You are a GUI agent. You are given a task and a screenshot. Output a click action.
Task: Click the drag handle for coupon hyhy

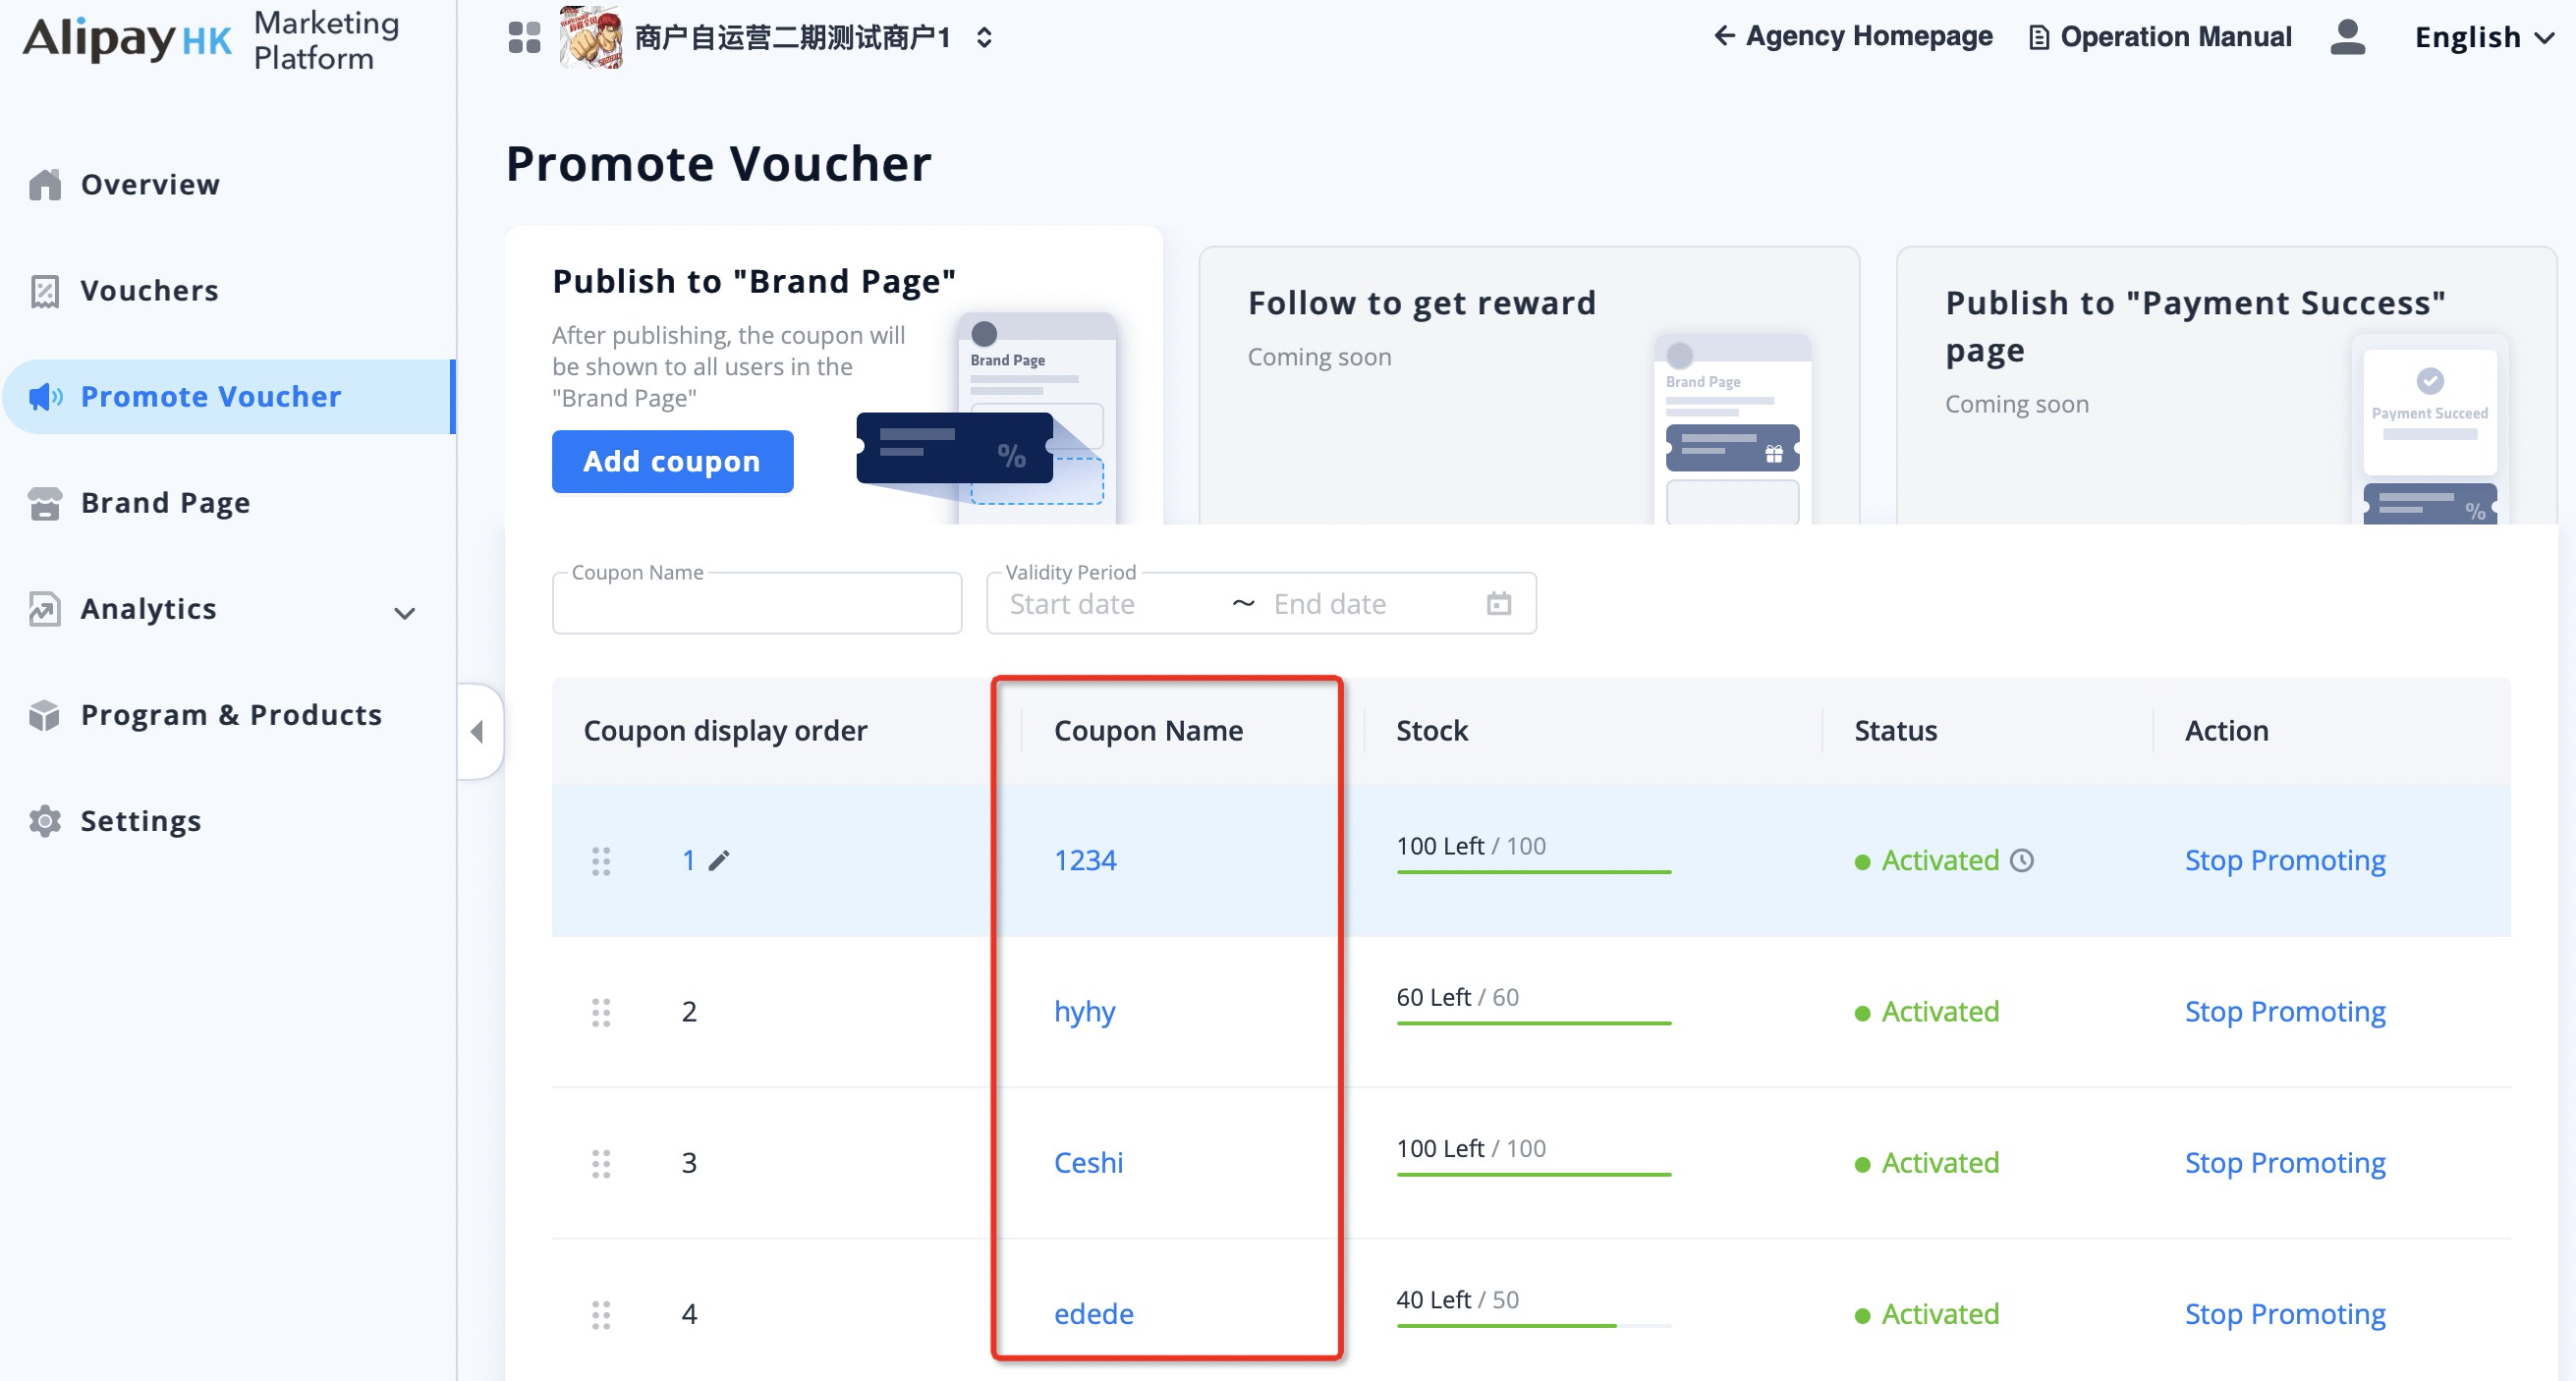click(601, 1012)
